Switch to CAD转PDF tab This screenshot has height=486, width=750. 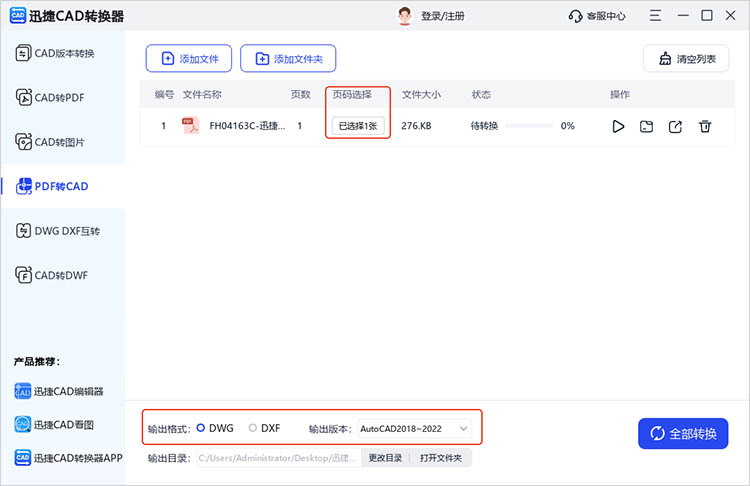coord(62,97)
